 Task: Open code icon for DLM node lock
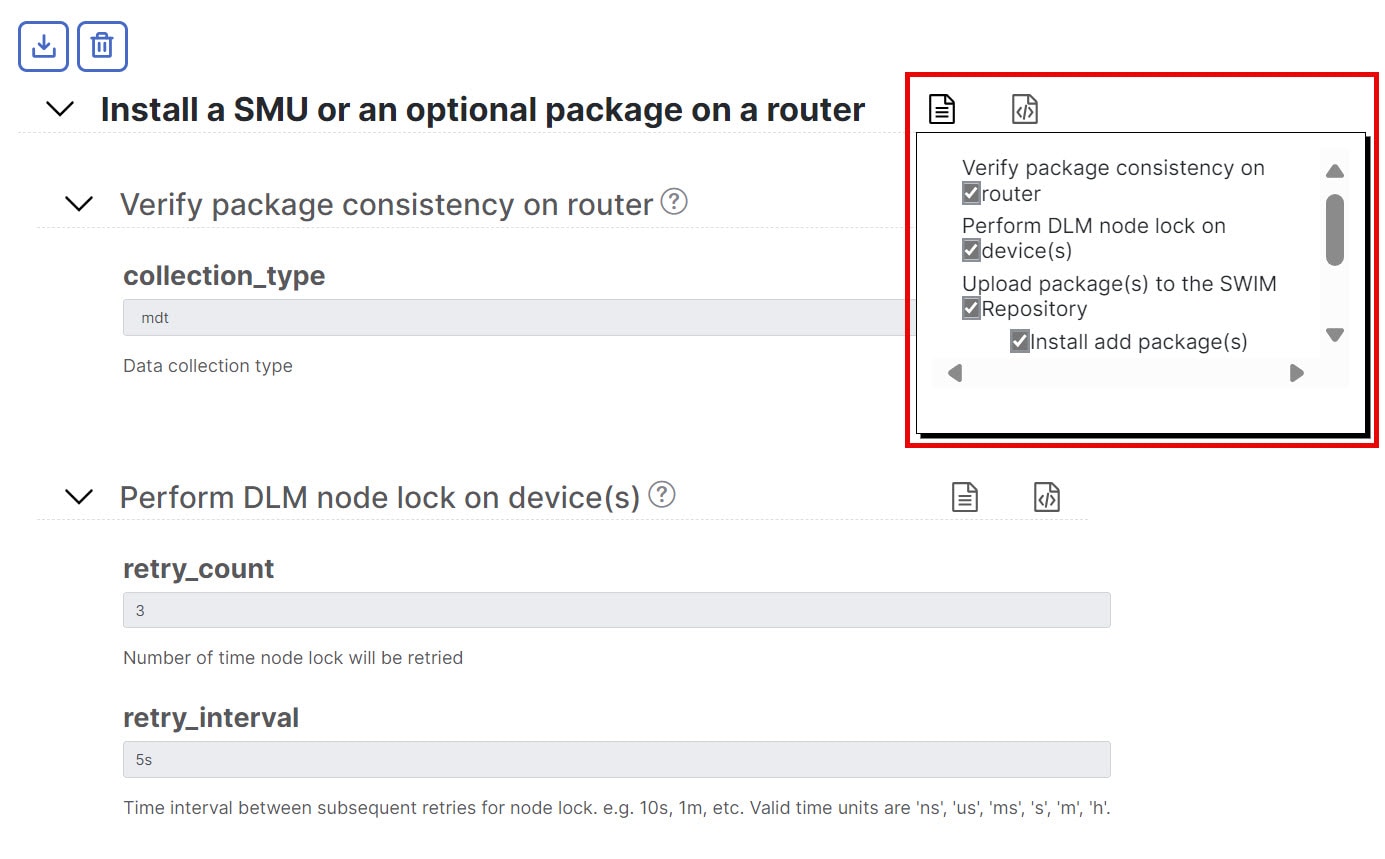pos(1047,496)
